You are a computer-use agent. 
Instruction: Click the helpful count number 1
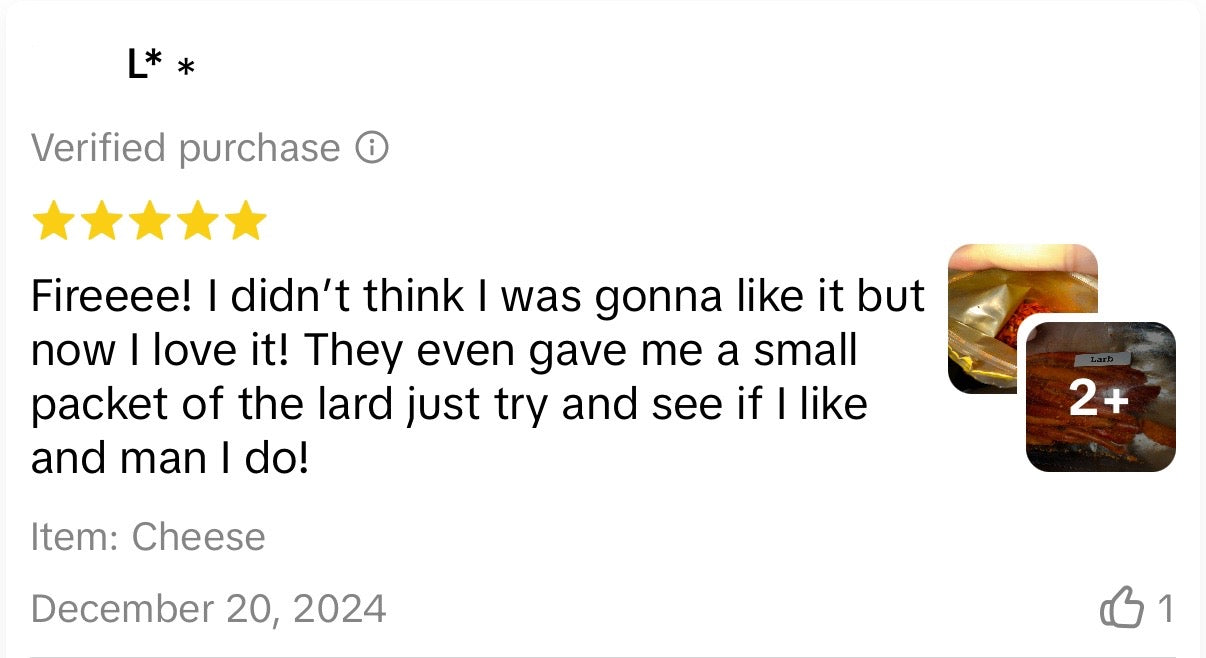1164,608
